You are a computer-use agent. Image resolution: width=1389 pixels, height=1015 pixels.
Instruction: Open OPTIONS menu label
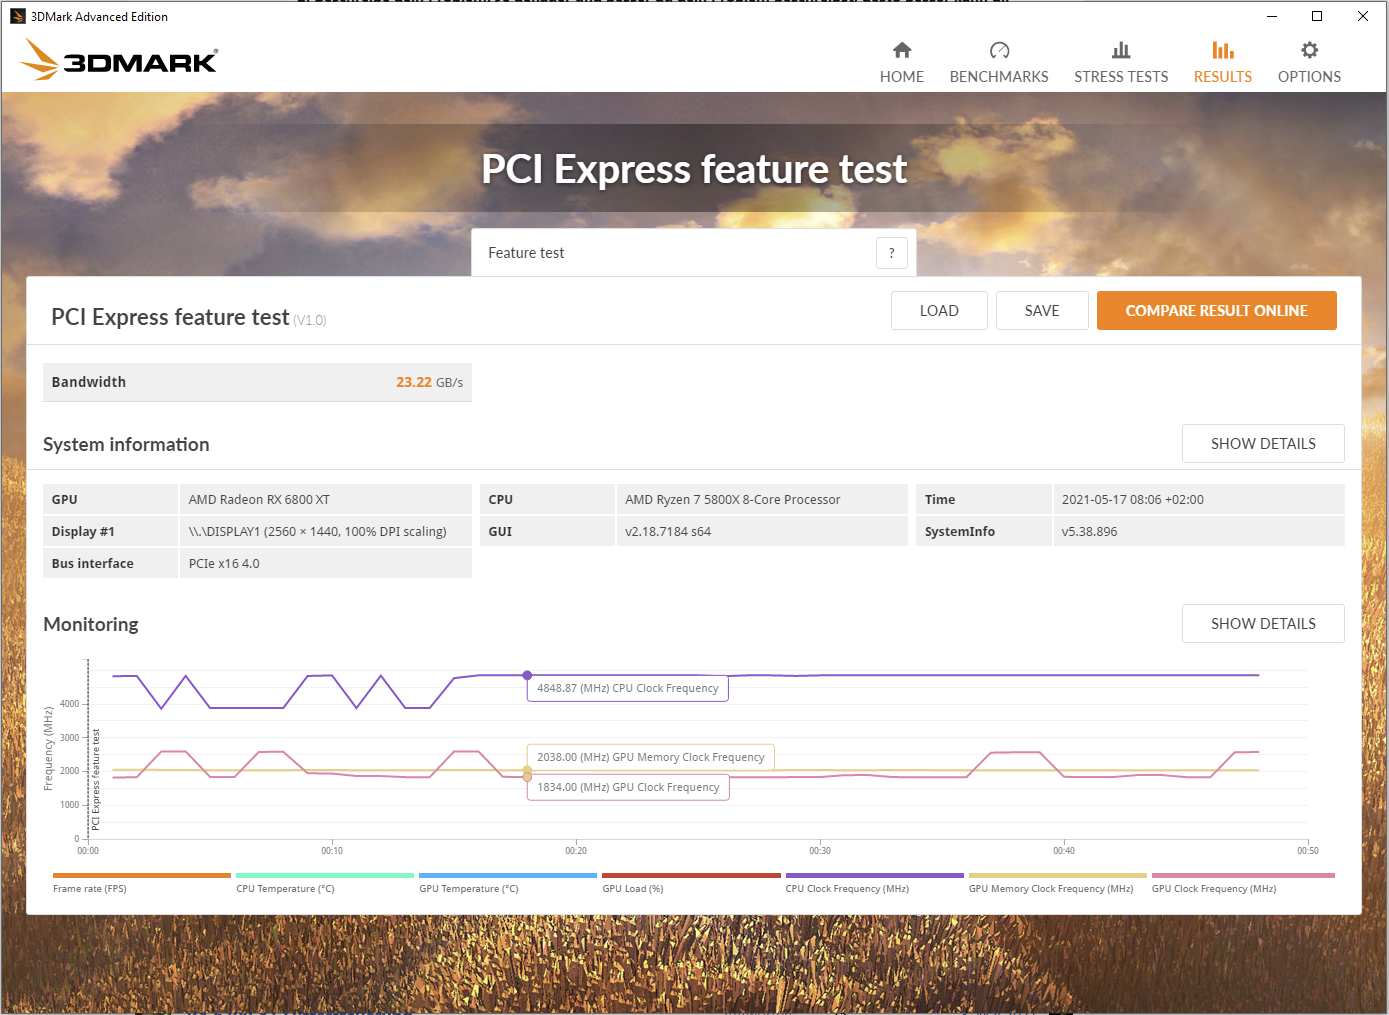[x=1309, y=77]
